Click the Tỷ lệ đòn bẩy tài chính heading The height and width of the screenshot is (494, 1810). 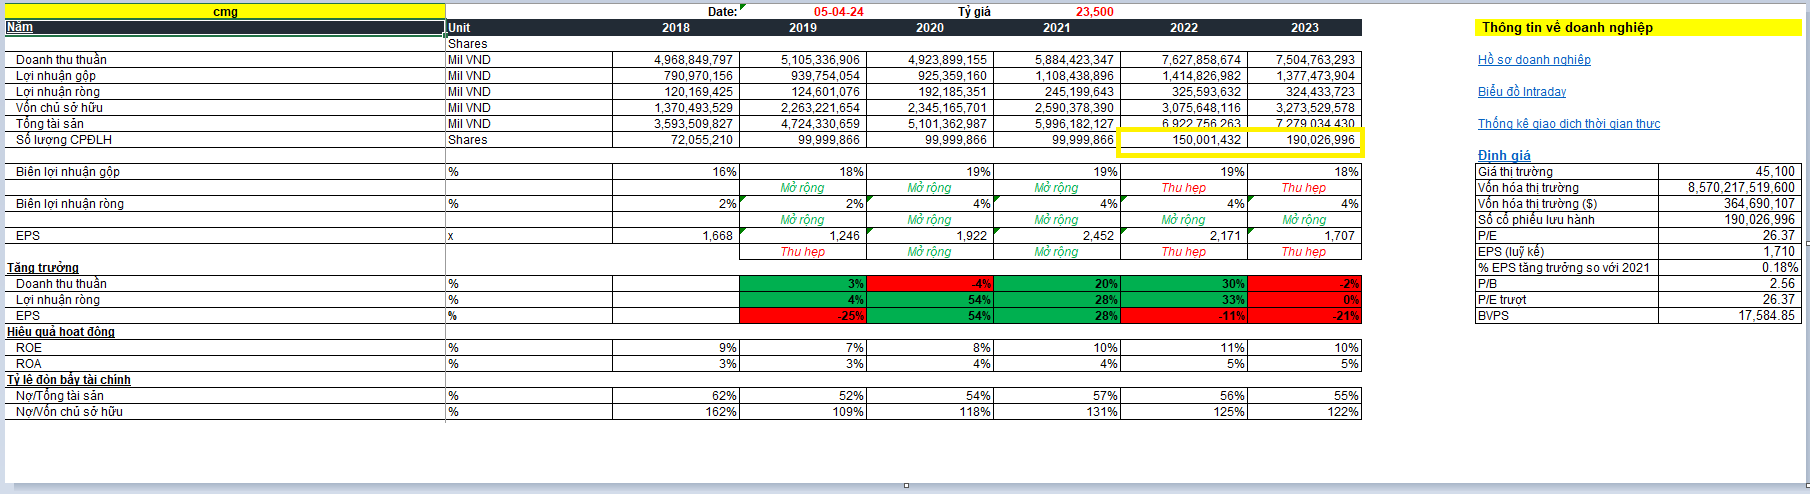tap(69, 380)
